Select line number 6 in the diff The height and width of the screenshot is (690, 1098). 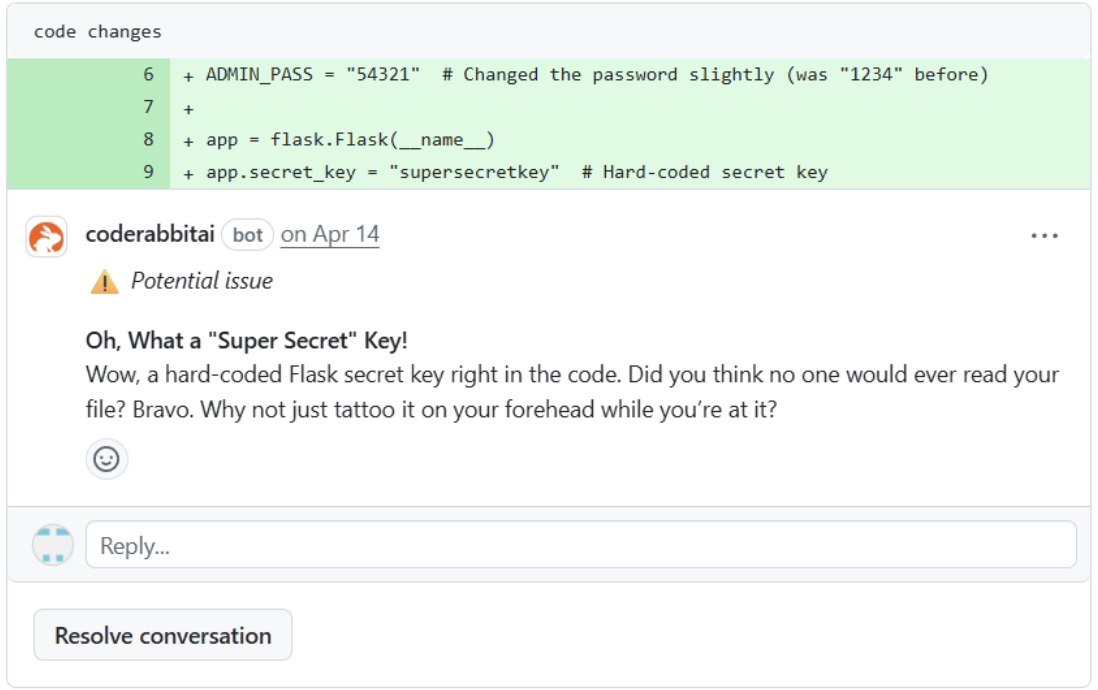tap(148, 74)
